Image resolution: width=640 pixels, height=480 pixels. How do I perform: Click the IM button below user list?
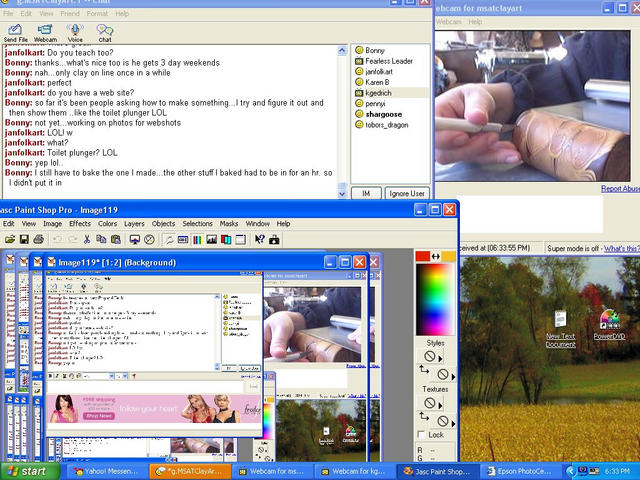click(x=366, y=193)
